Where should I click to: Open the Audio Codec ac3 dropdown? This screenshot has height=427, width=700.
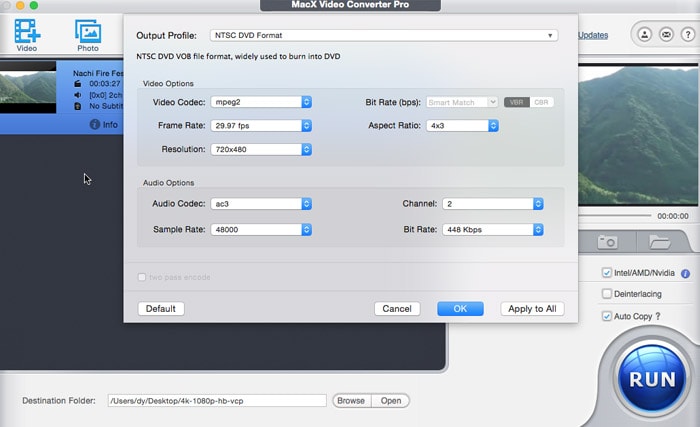(x=261, y=204)
